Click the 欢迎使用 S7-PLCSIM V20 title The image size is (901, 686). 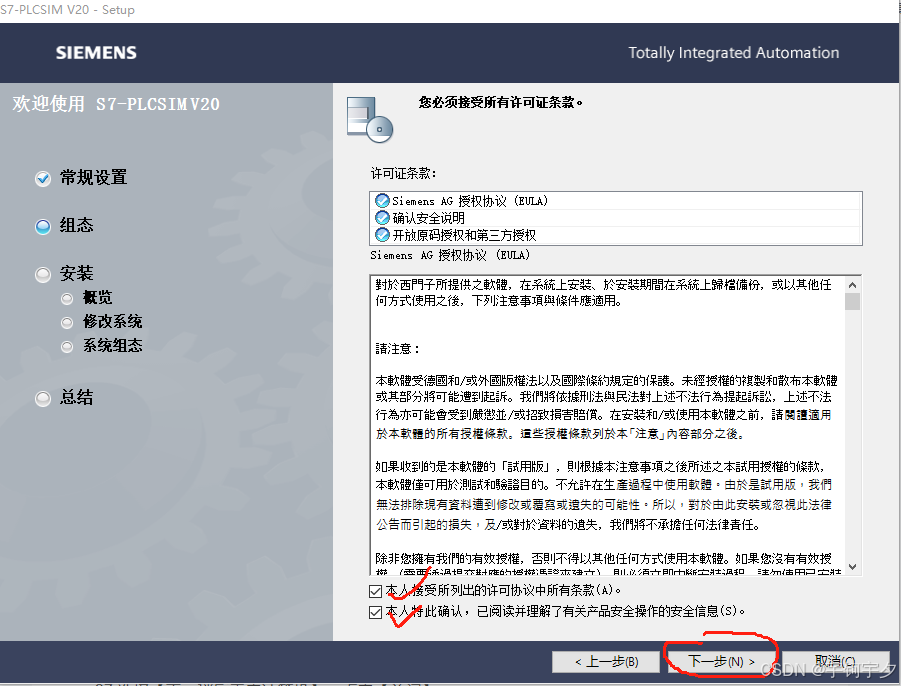point(116,104)
